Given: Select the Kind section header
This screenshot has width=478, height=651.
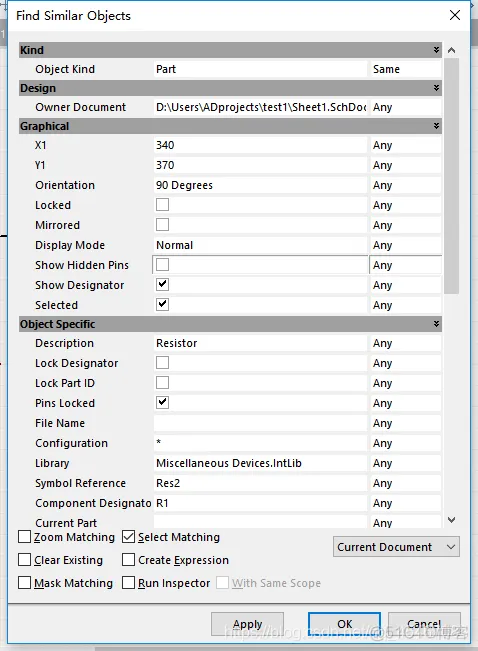Looking at the screenshot, I should click(x=230, y=50).
